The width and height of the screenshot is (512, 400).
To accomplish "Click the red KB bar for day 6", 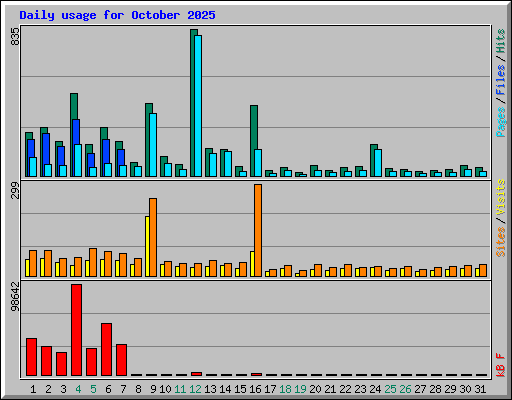I will [106, 349].
